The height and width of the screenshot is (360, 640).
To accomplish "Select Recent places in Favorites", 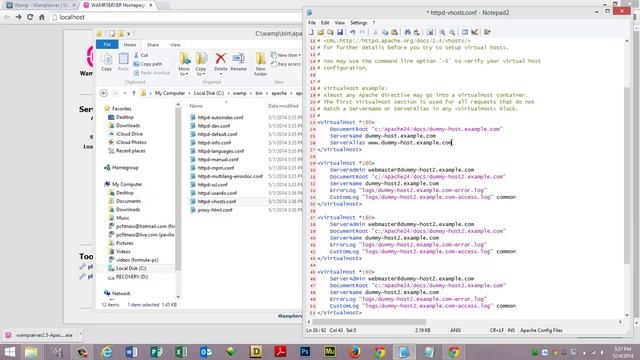I will point(130,151).
